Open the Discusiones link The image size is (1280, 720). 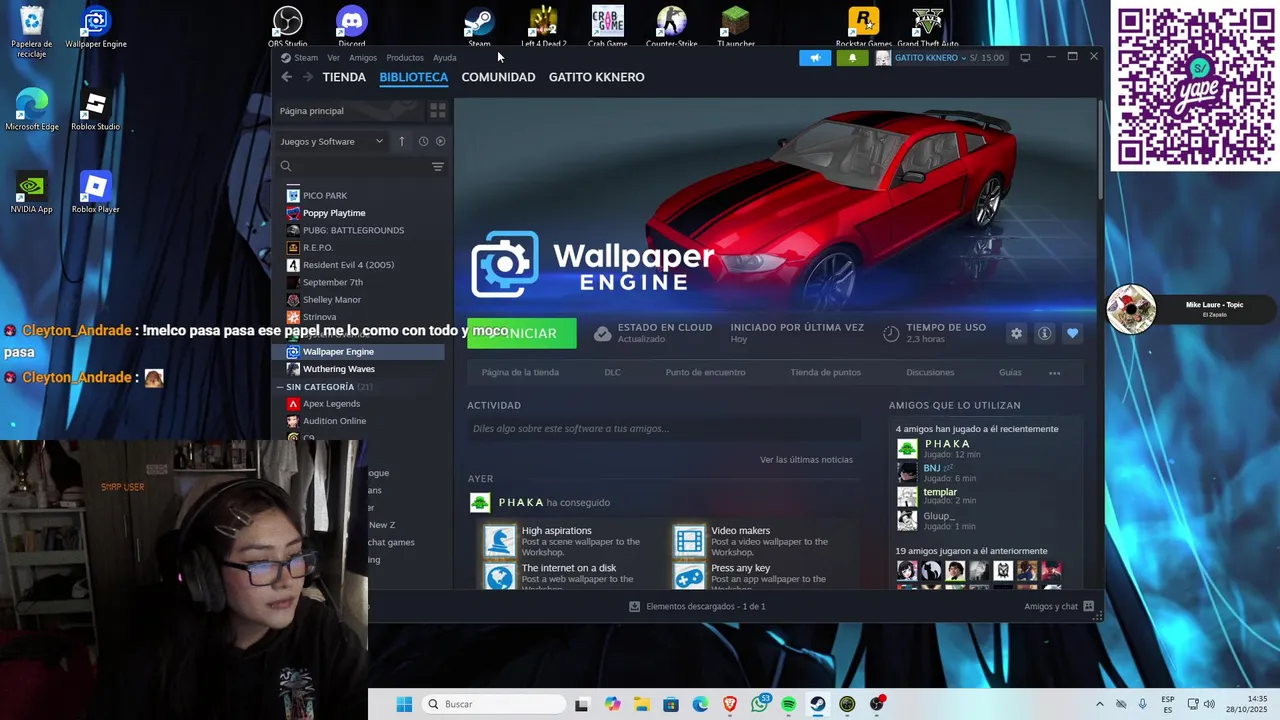pyautogui.click(x=930, y=372)
